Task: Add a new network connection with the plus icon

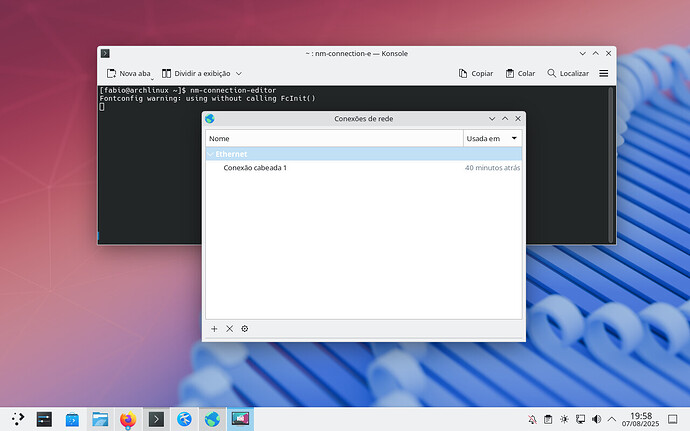Action: (x=214, y=329)
